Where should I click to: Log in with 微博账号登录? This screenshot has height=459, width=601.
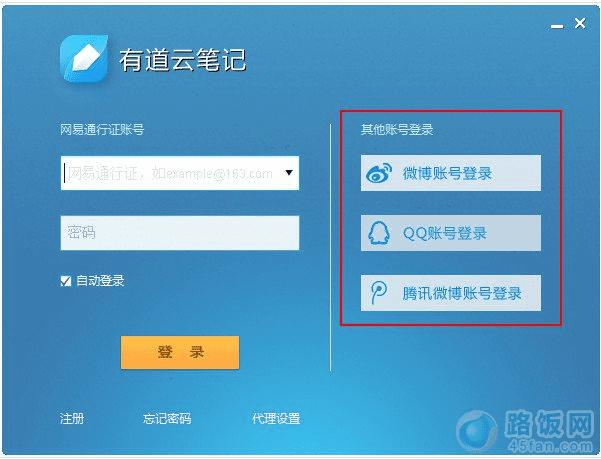click(451, 173)
